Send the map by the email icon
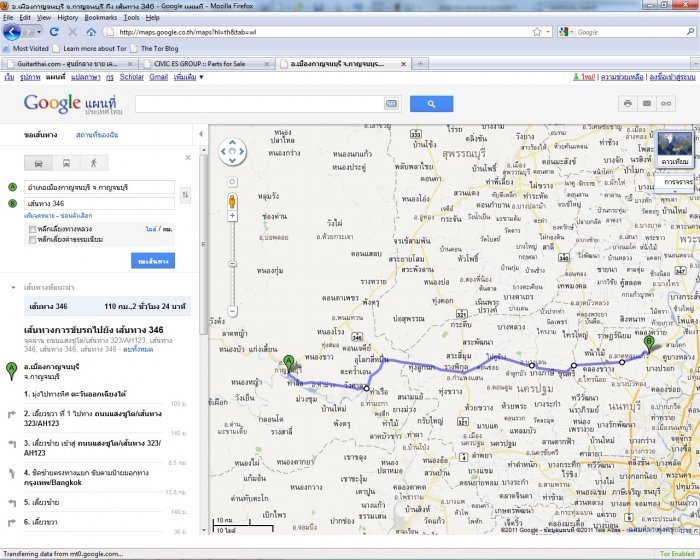 (x=646, y=104)
